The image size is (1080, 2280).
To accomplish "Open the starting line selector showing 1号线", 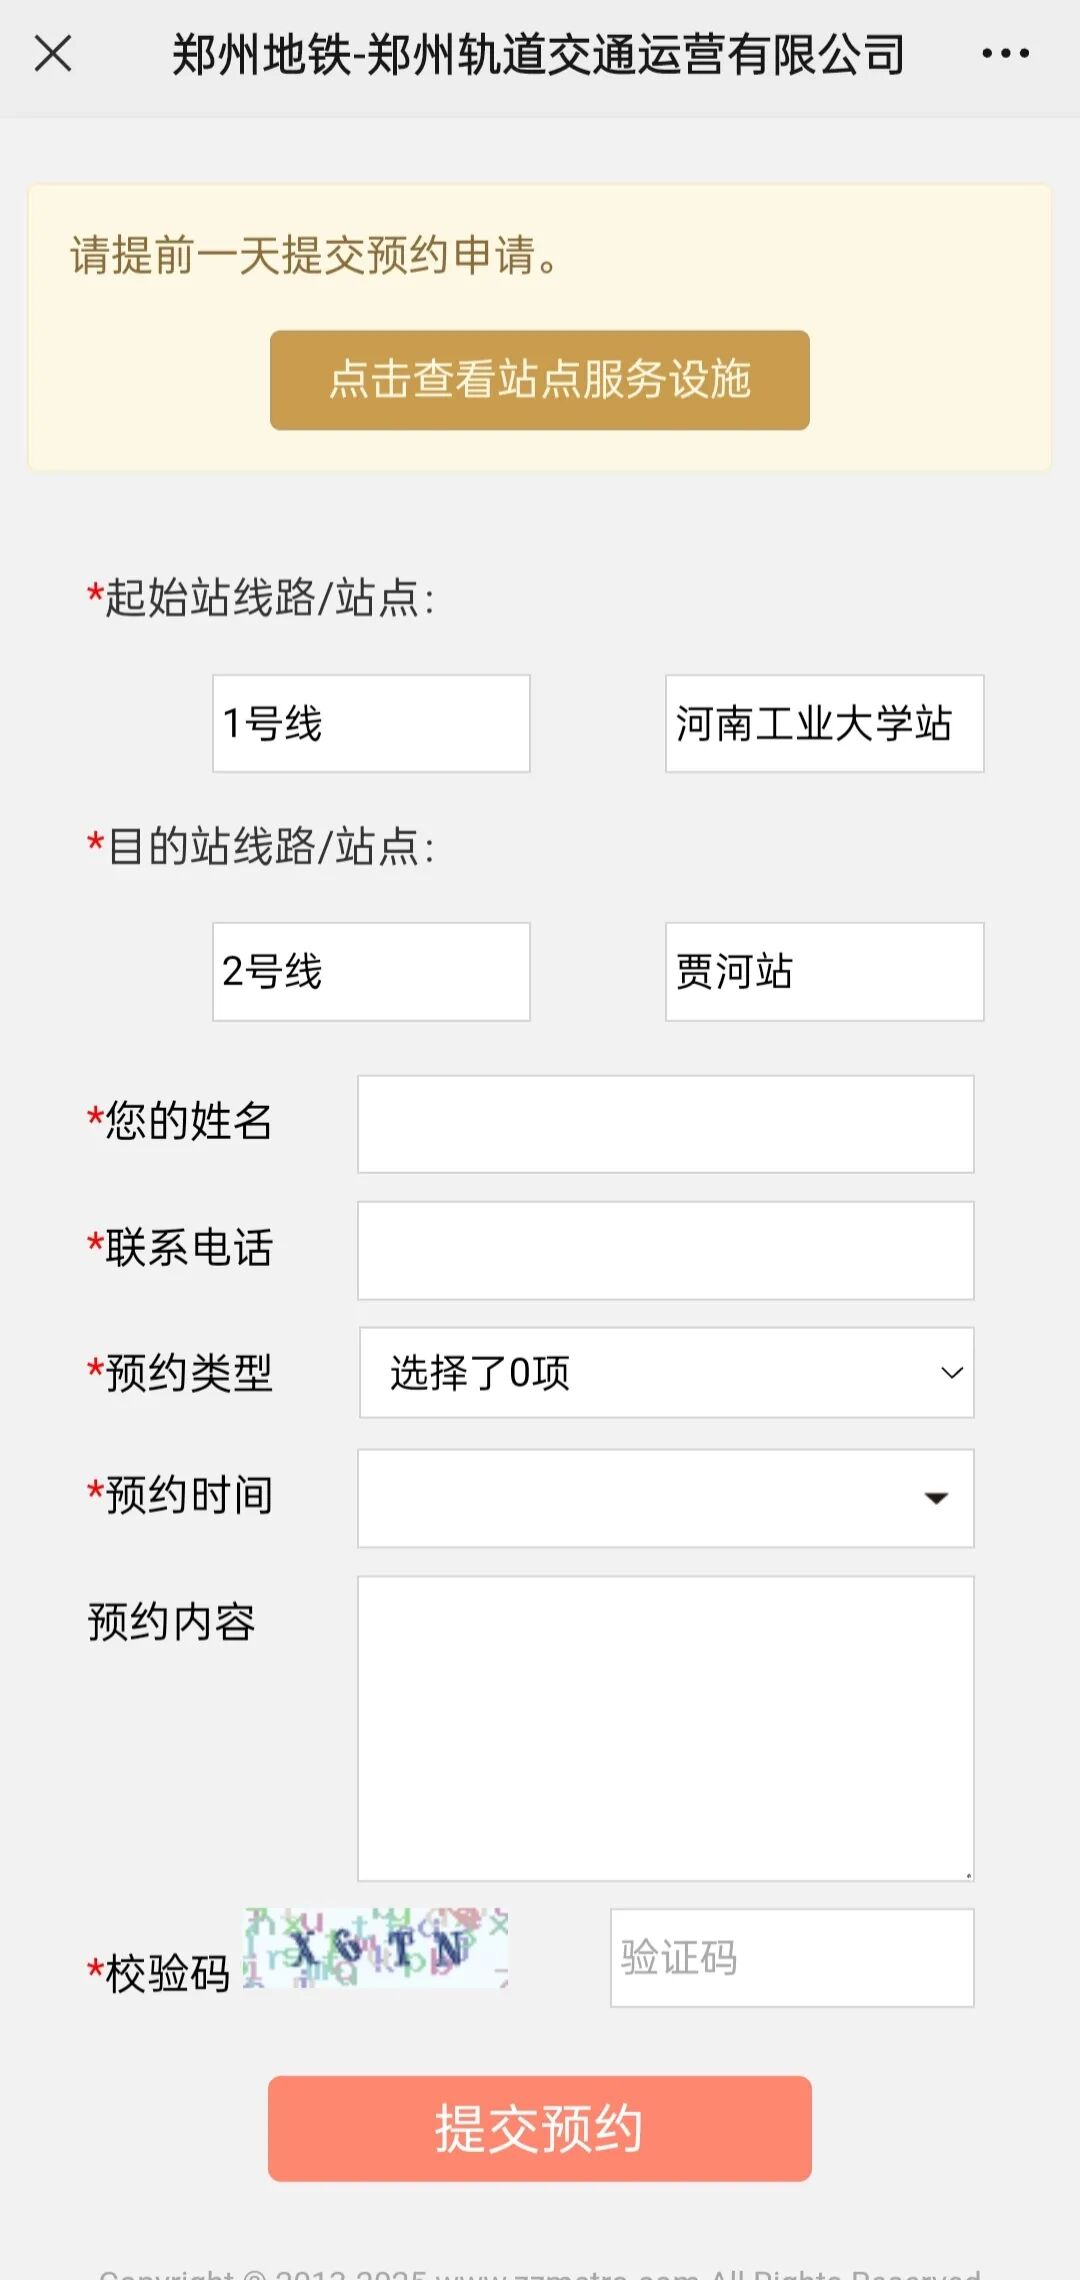I will tap(371, 723).
